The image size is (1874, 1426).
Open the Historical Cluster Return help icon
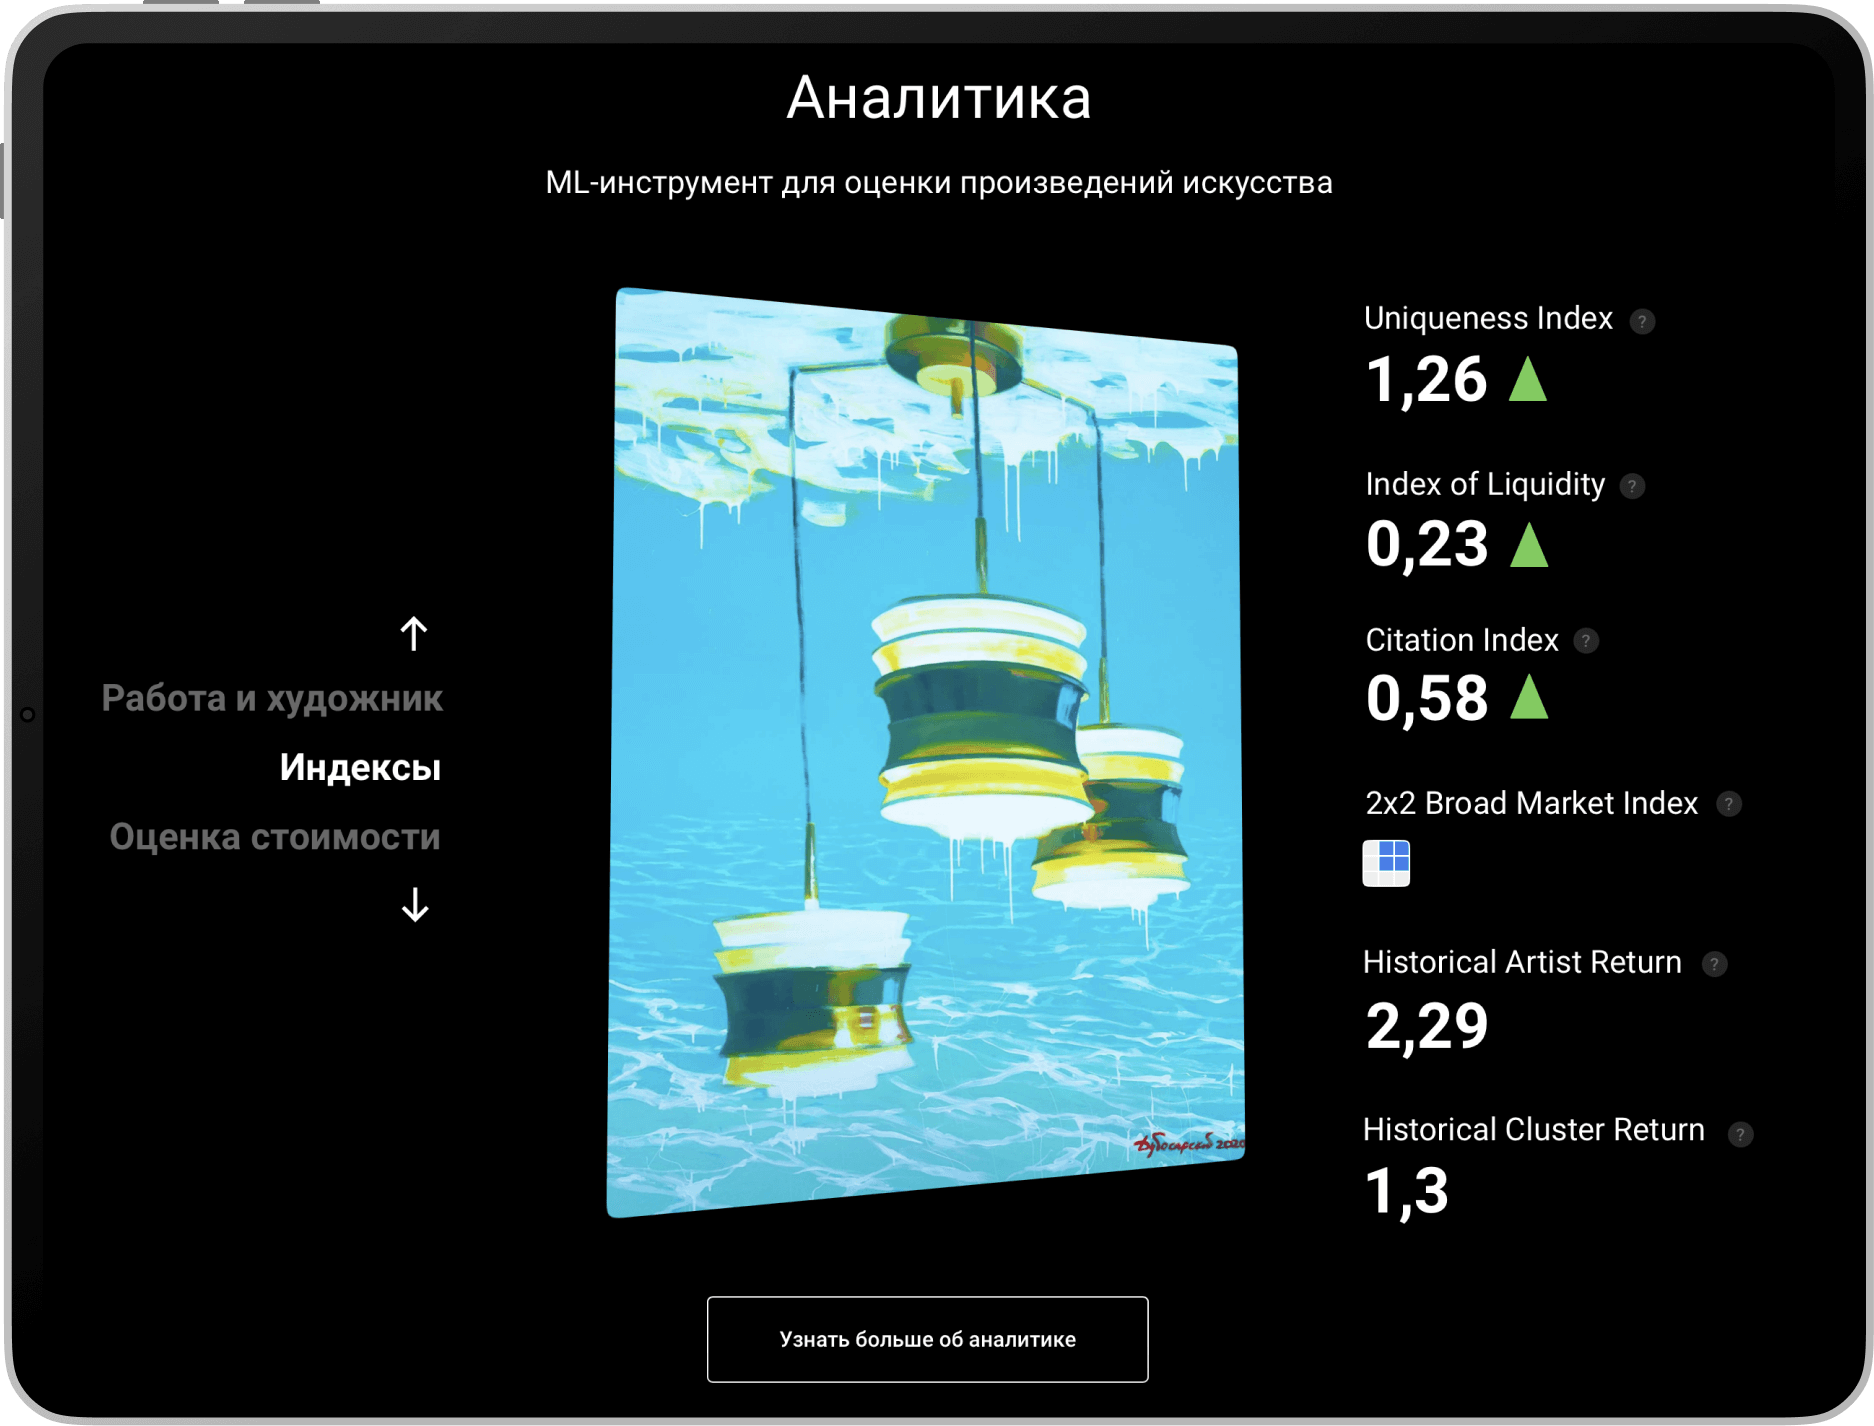pyautogui.click(x=1740, y=1134)
